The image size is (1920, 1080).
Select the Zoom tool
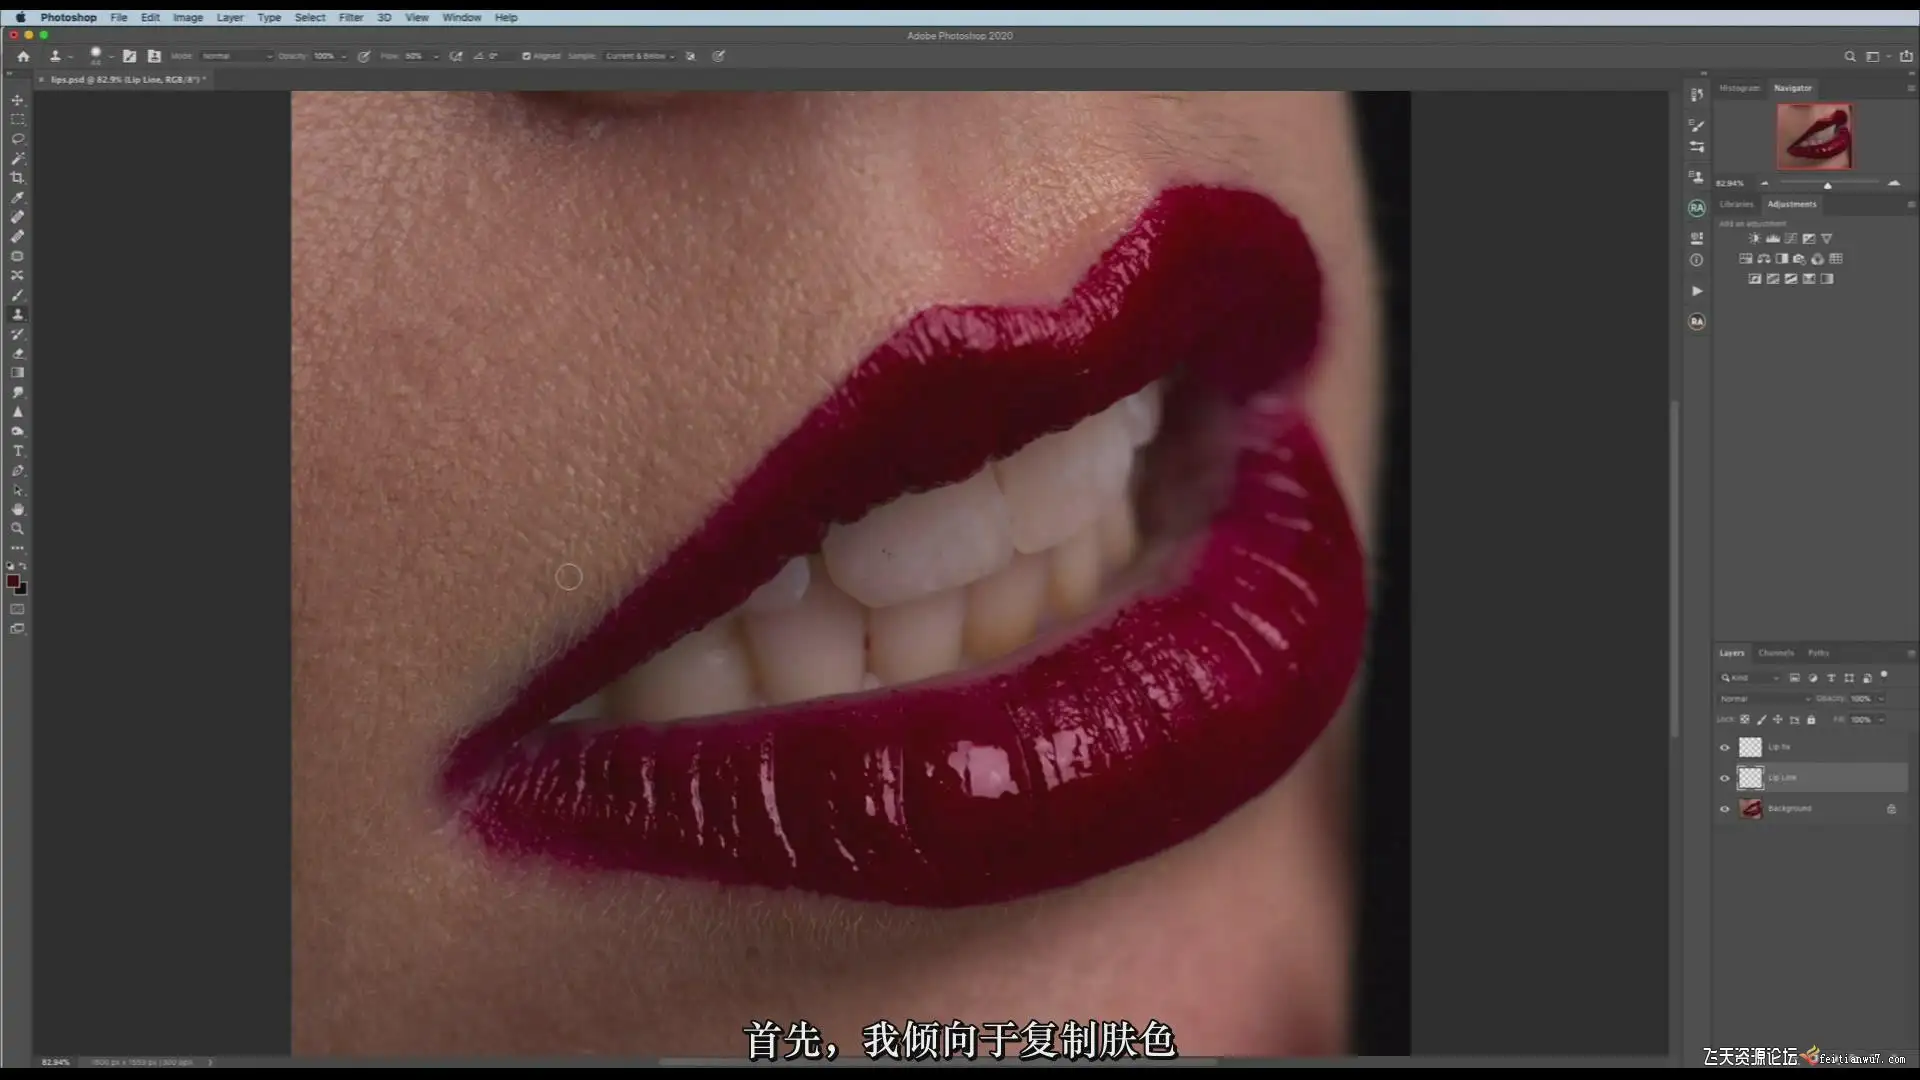[17, 529]
